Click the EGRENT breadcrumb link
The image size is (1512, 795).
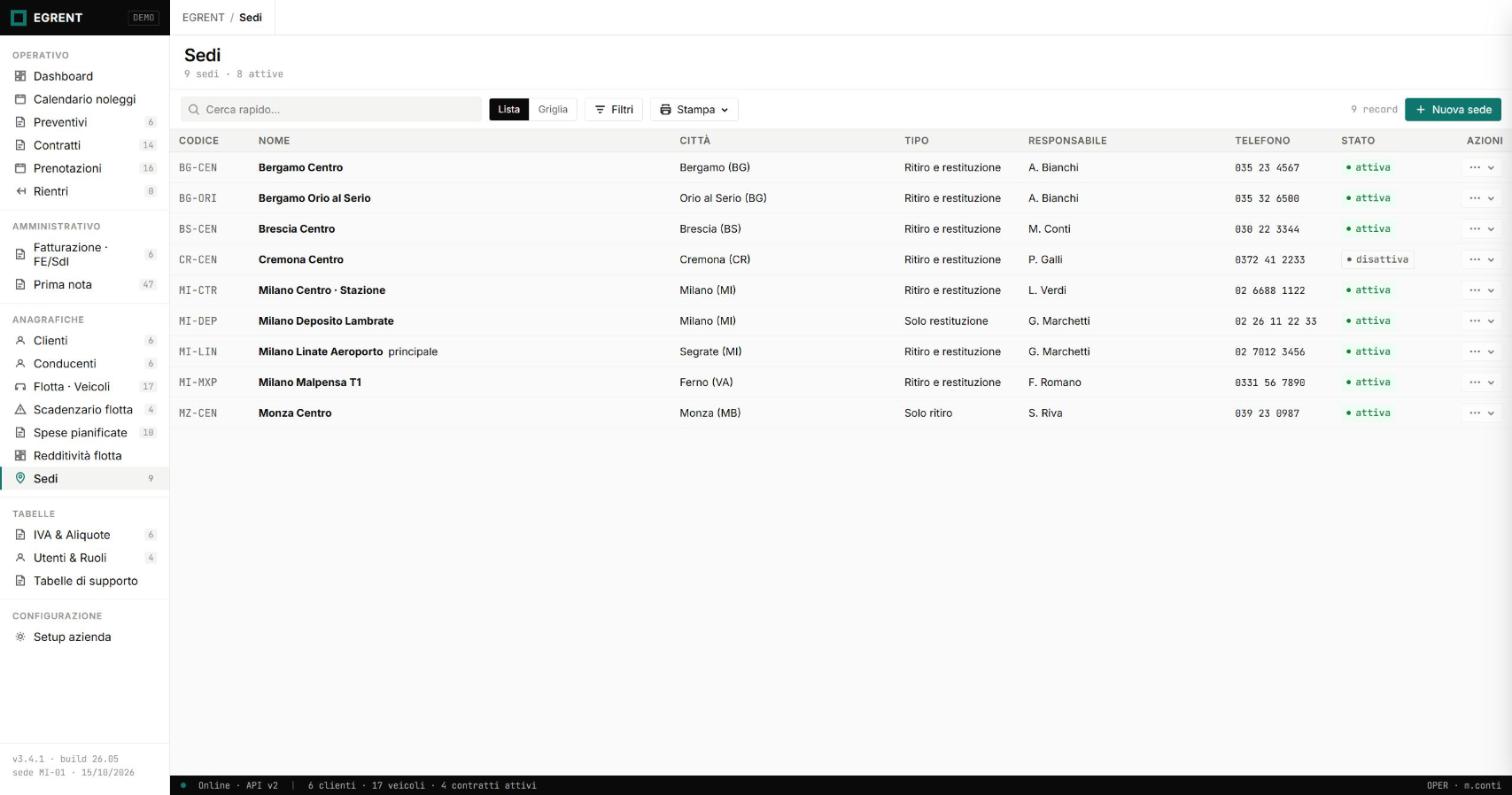[x=203, y=18]
